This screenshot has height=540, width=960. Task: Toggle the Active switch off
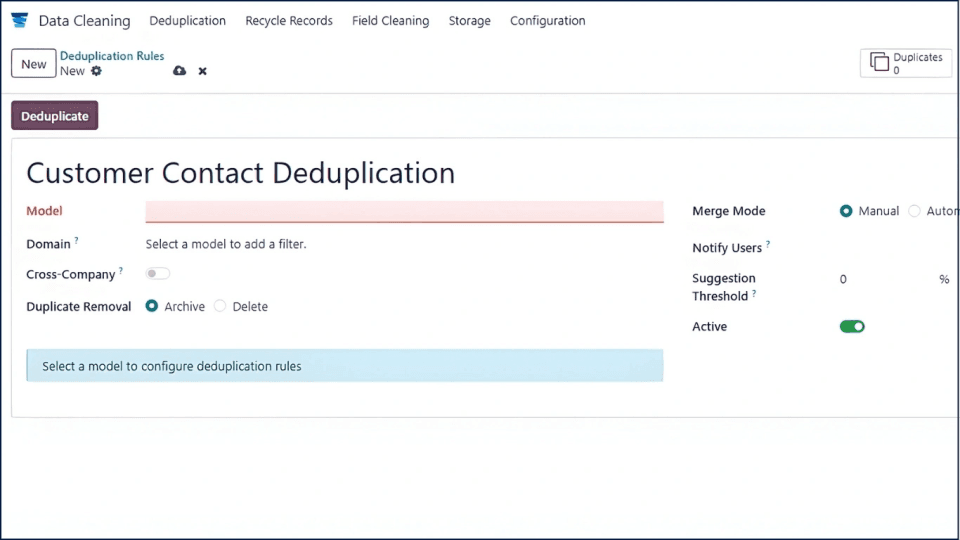852,326
